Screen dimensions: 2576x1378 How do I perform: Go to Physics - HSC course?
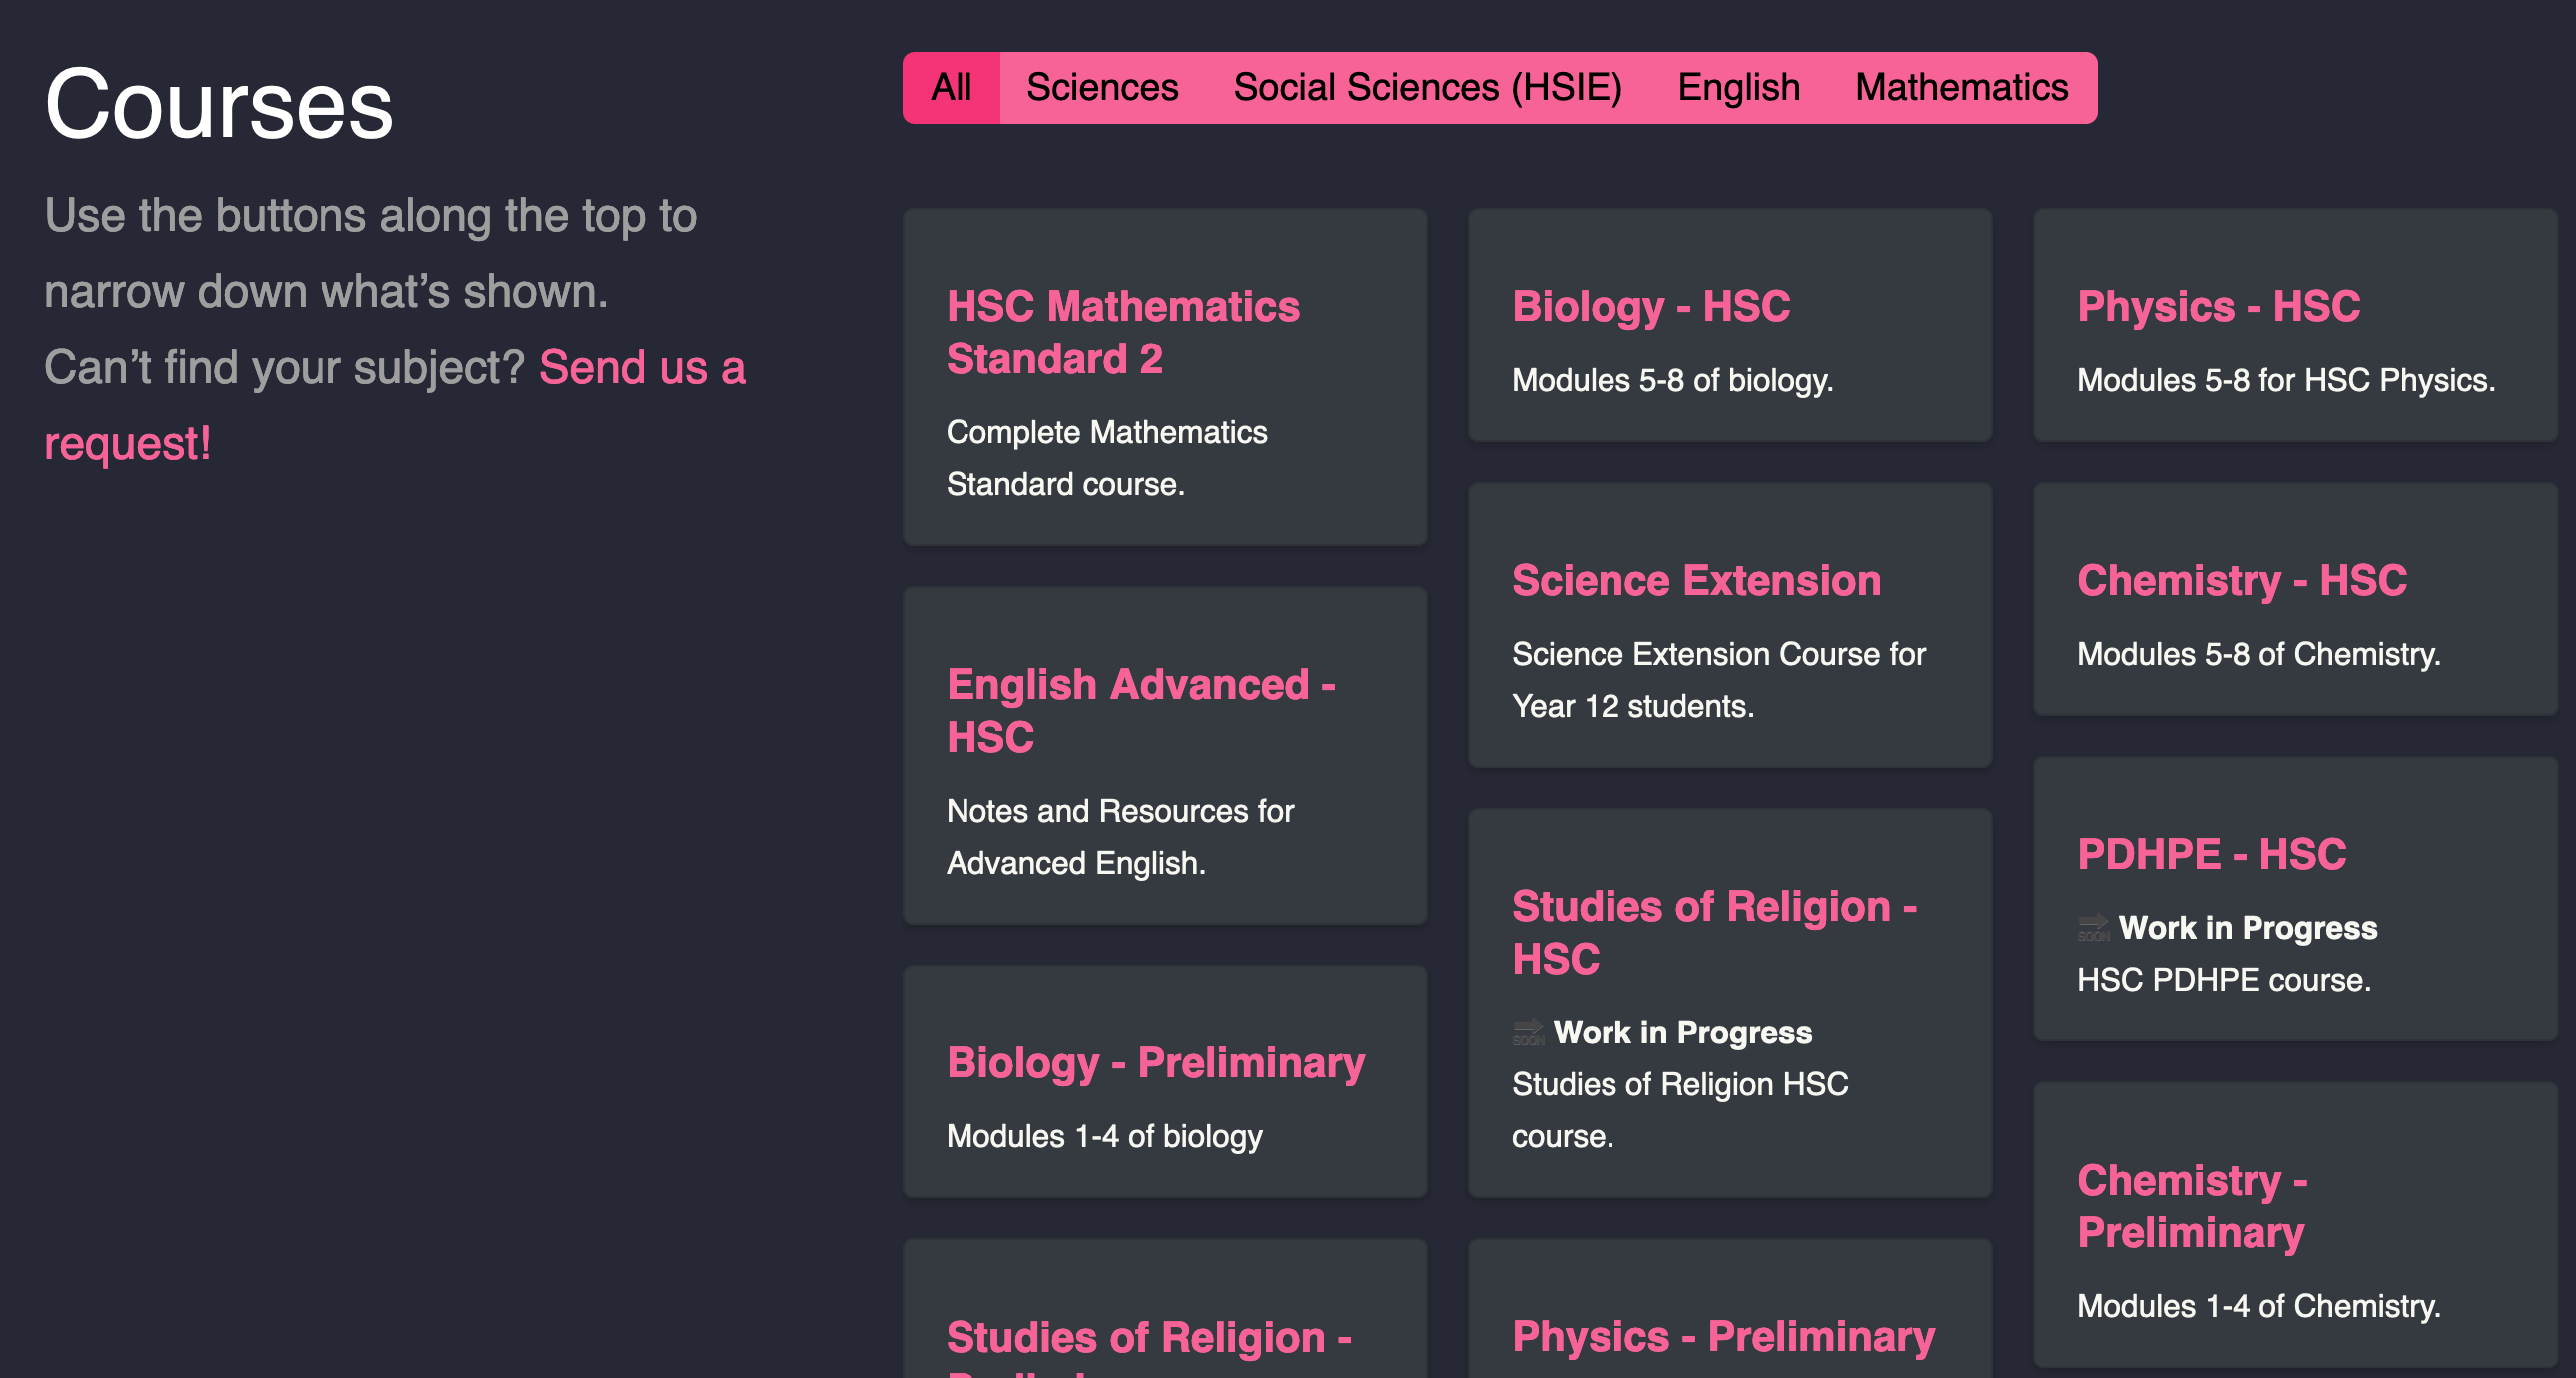coord(2218,306)
